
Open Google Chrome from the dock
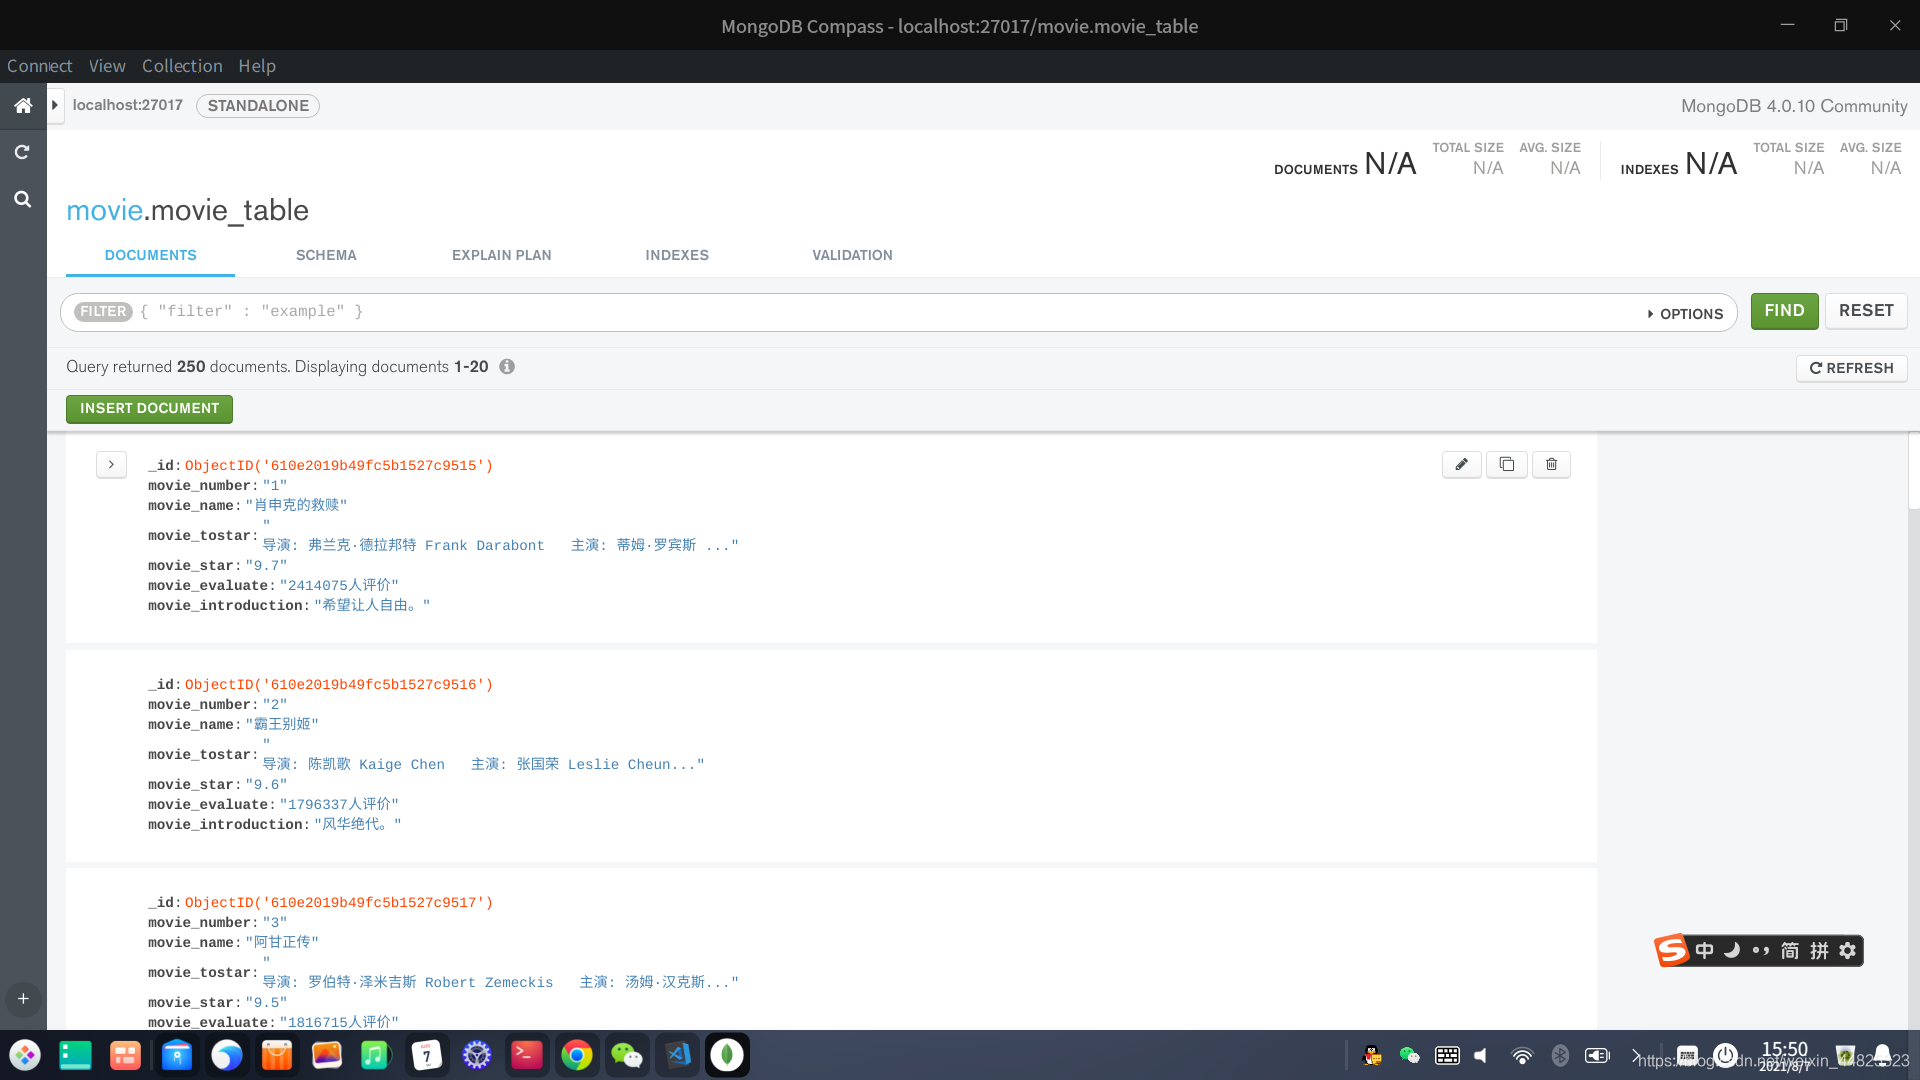[577, 1055]
